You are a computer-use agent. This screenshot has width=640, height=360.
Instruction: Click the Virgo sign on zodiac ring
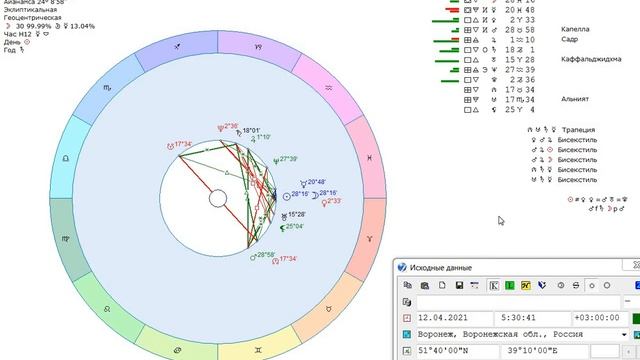pos(66,239)
